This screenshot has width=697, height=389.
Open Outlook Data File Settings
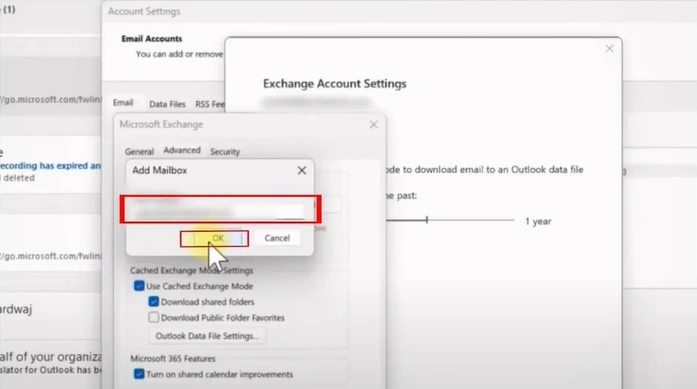[207, 336]
